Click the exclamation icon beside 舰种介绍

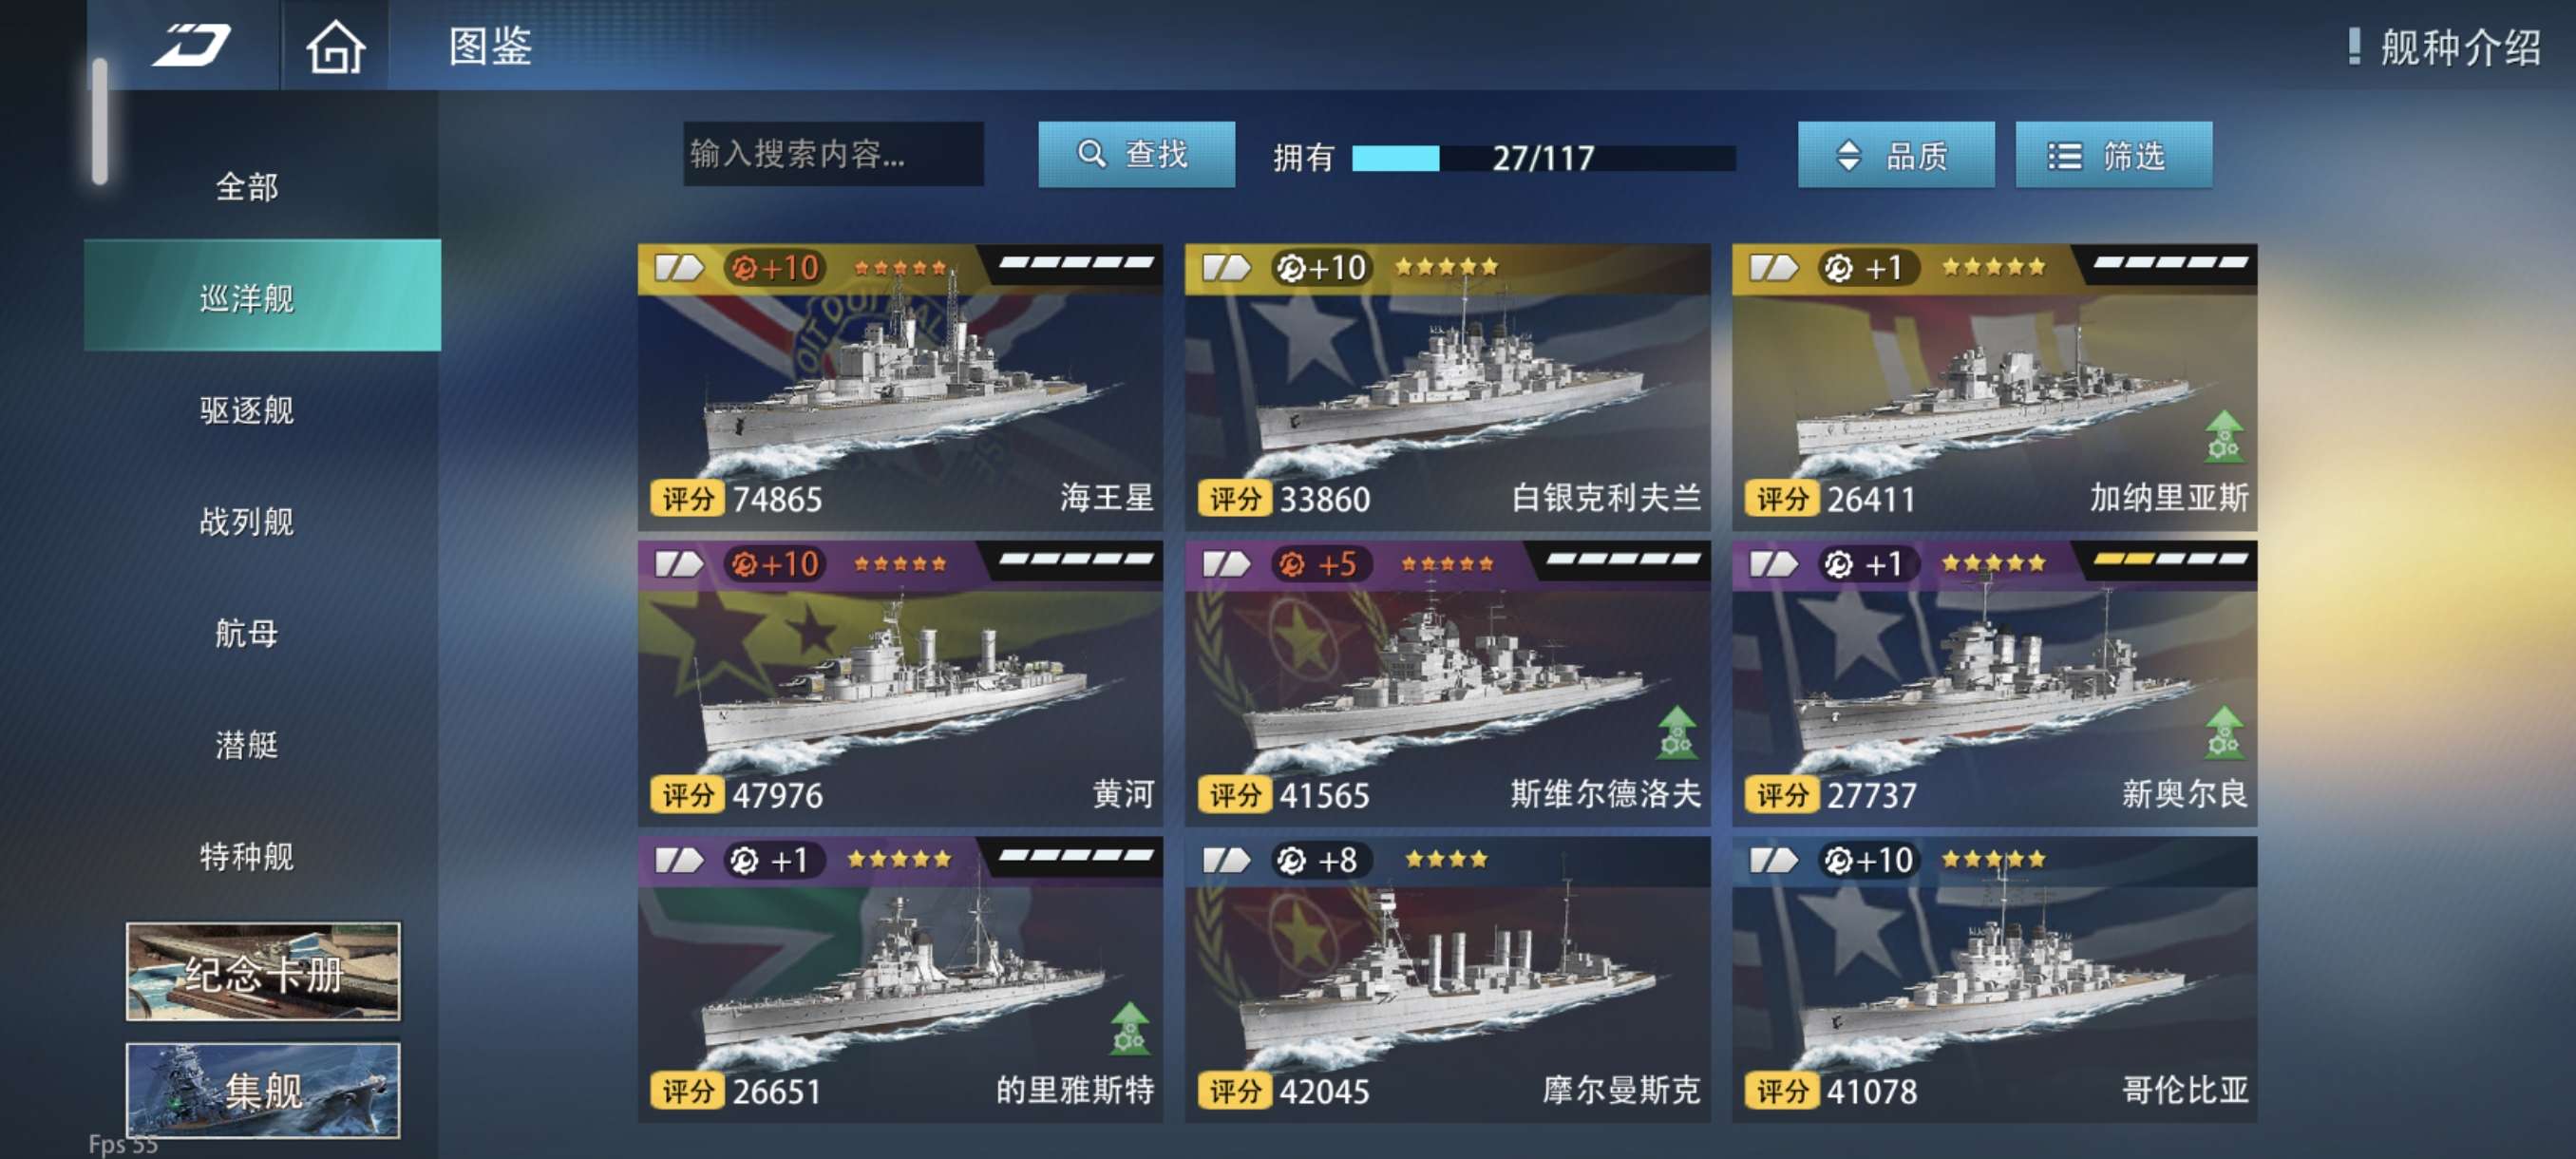click(x=2354, y=46)
